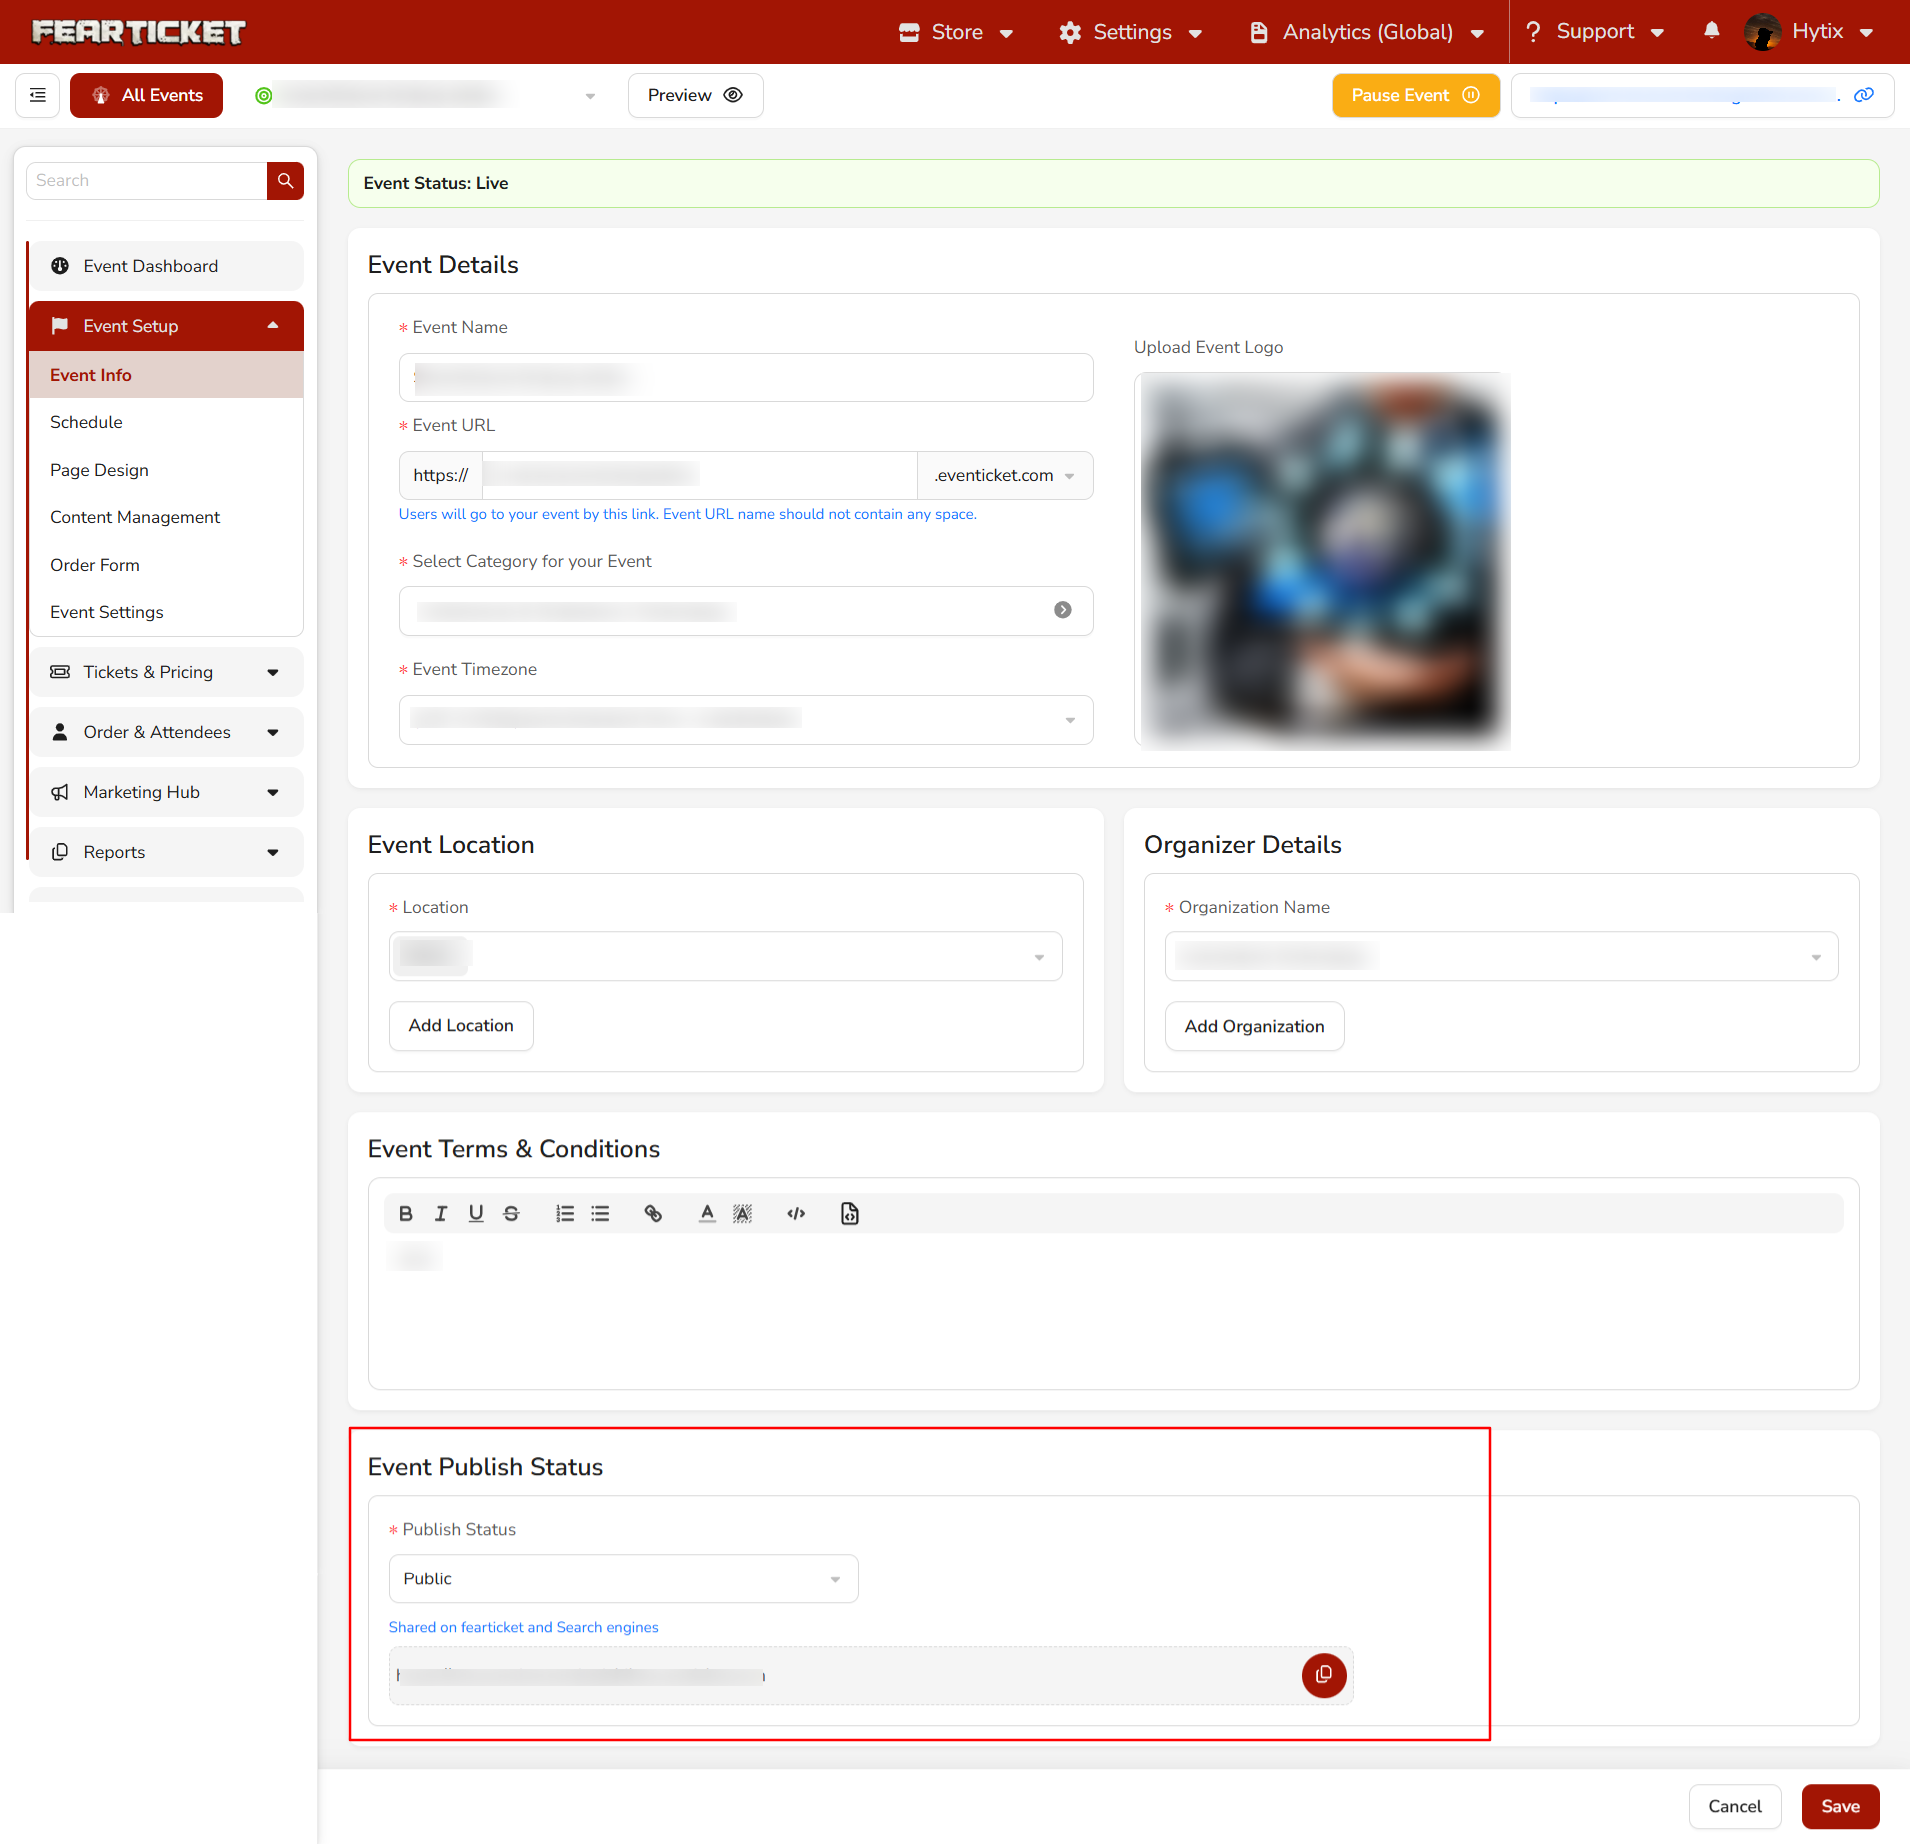Copy the public event link
This screenshot has height=1846, width=1910.
(1323, 1675)
